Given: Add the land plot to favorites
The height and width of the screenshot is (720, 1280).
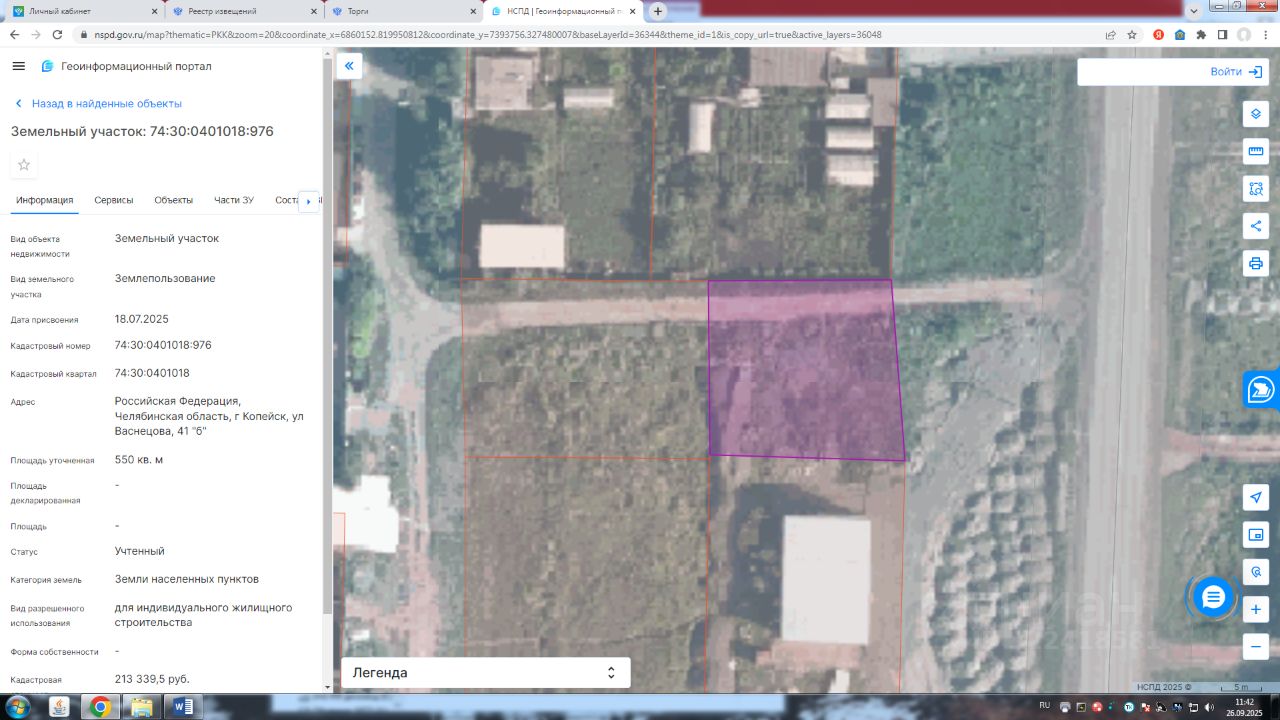Looking at the screenshot, I should 24,165.
